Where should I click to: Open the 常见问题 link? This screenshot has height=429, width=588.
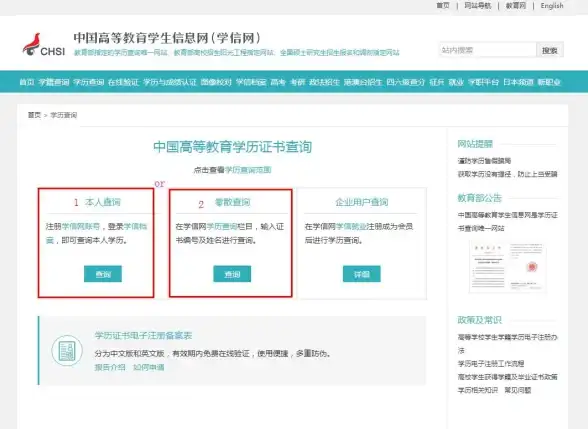(x=518, y=390)
